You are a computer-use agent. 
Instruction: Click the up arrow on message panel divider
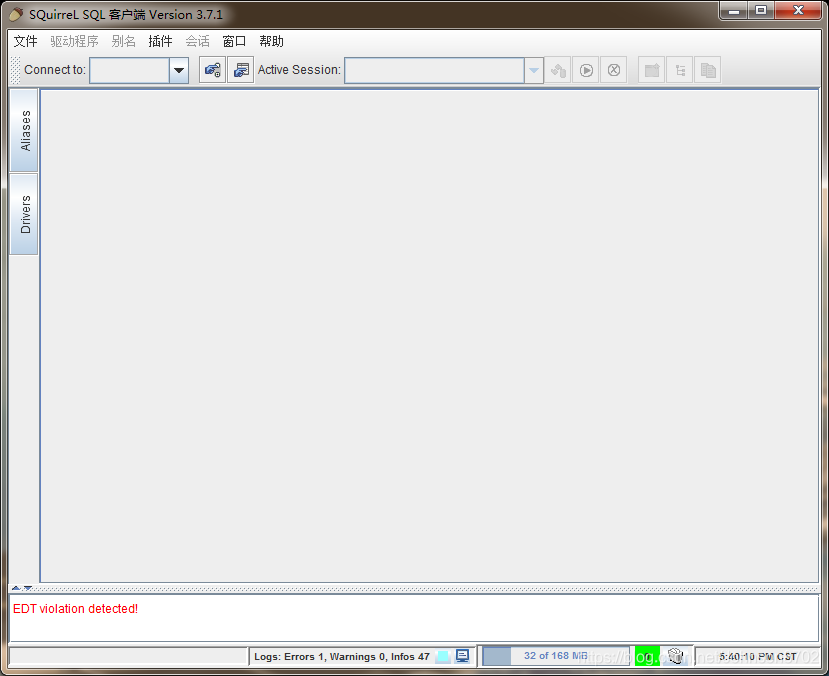click(16, 588)
